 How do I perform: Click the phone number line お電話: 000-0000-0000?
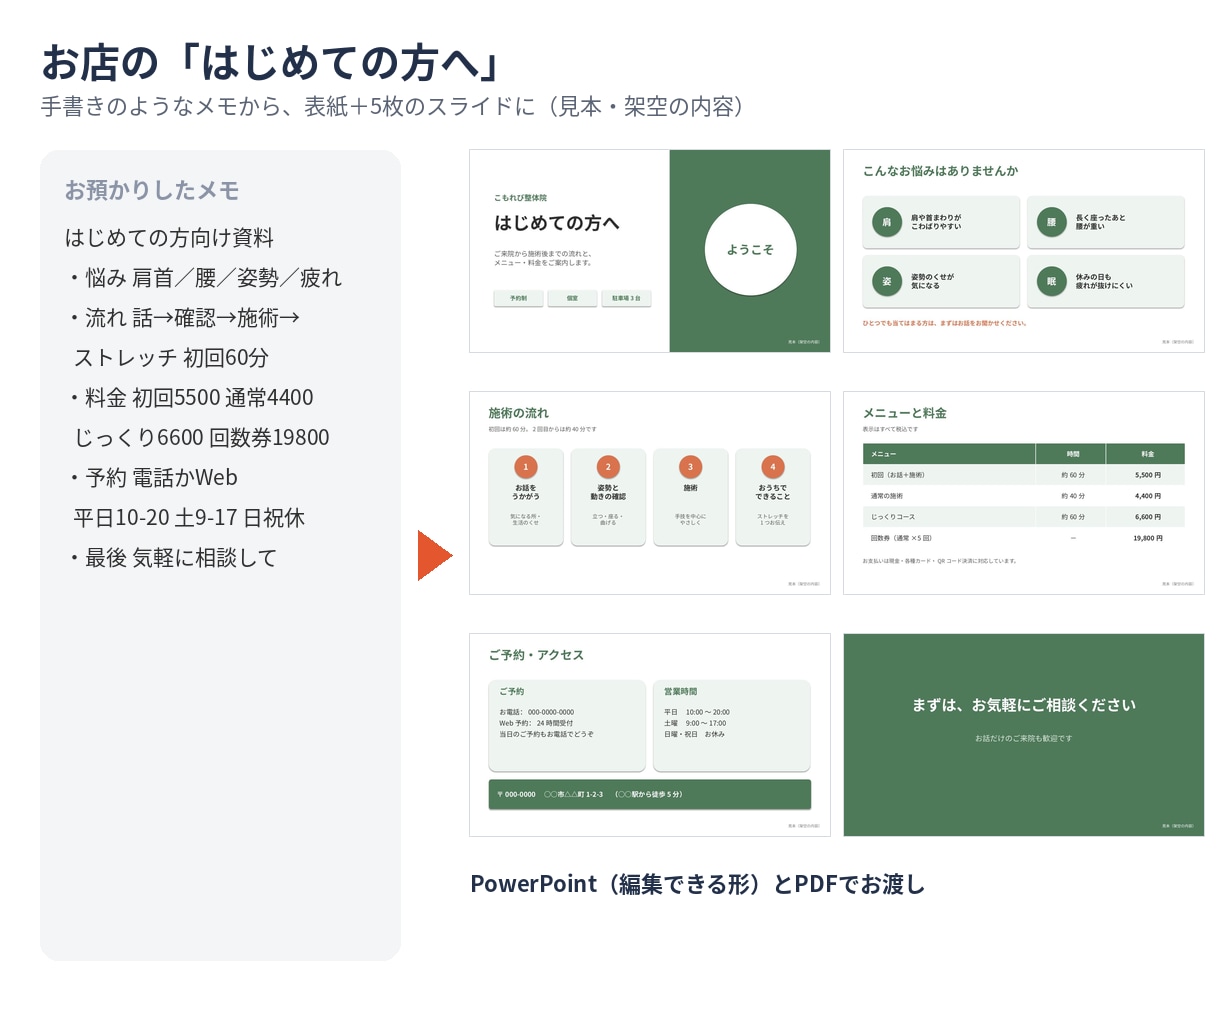(x=536, y=712)
